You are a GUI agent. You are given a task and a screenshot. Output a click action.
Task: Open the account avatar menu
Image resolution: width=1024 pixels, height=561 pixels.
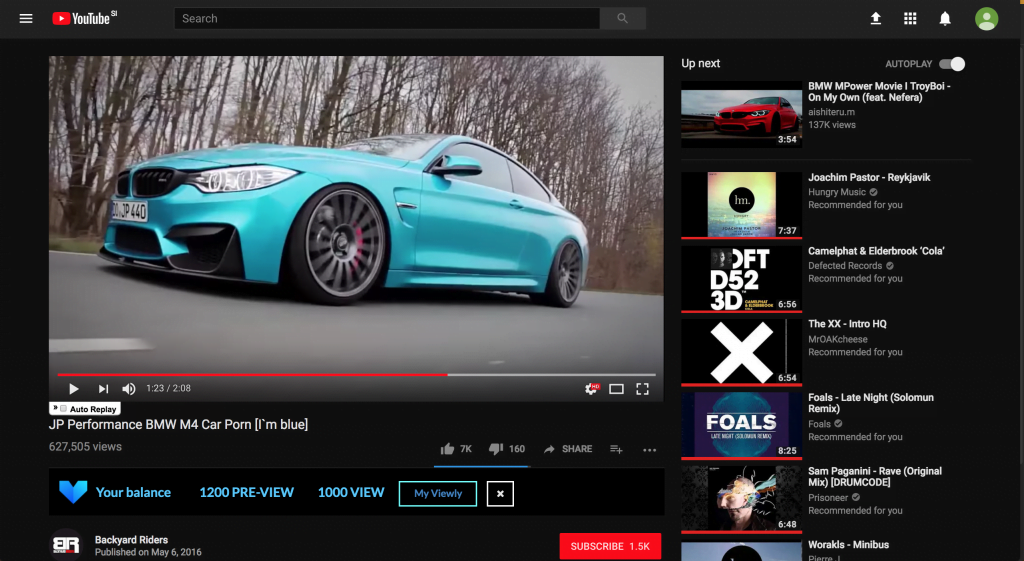point(986,19)
